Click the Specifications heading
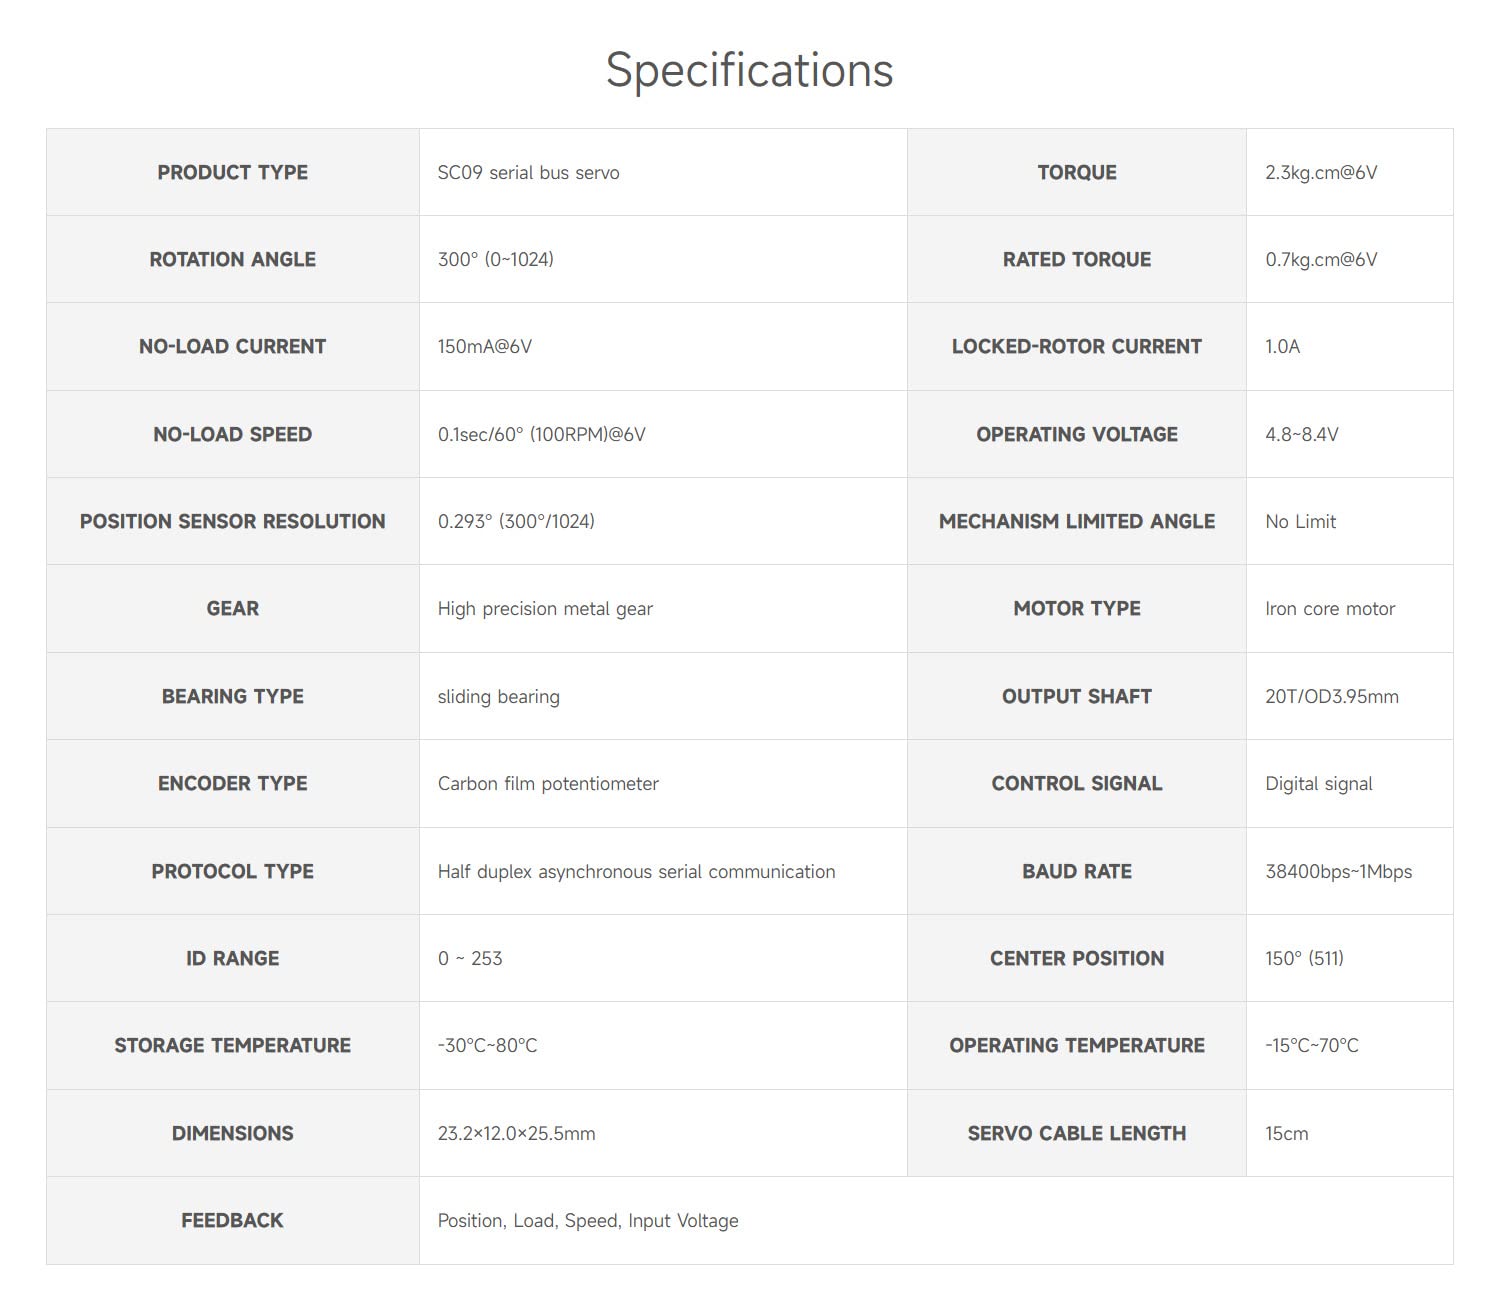Screen dimensions: 1500x1300 coord(749,70)
